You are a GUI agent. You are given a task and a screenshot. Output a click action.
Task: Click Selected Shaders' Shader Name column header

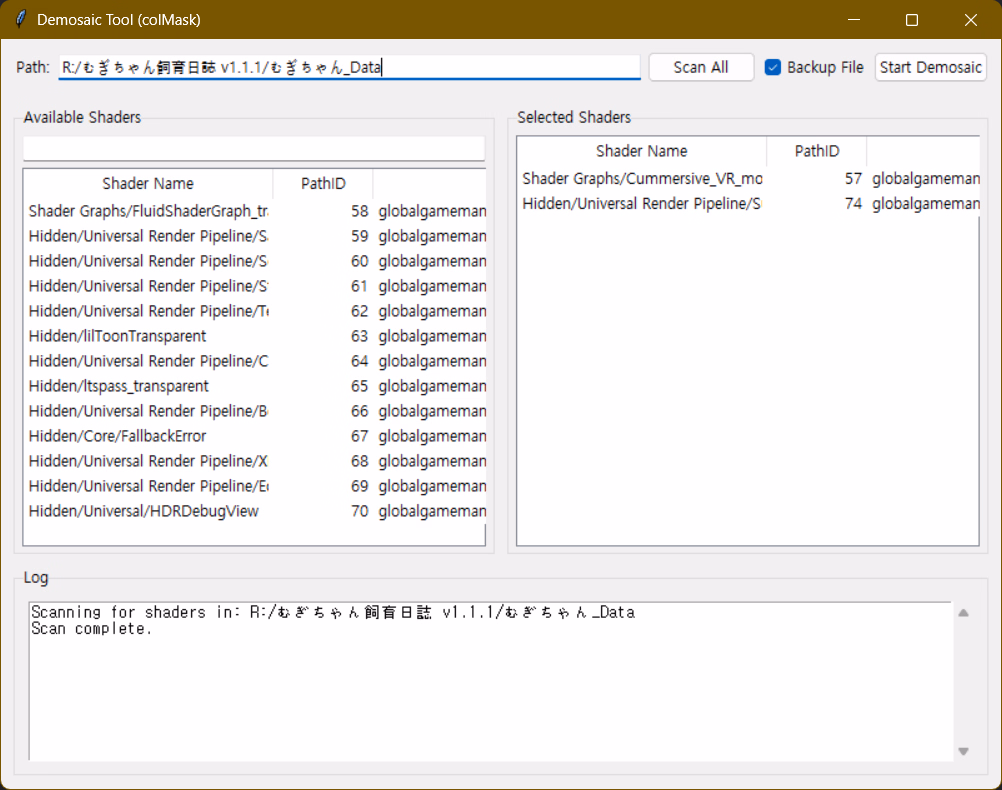pyautogui.click(x=641, y=151)
